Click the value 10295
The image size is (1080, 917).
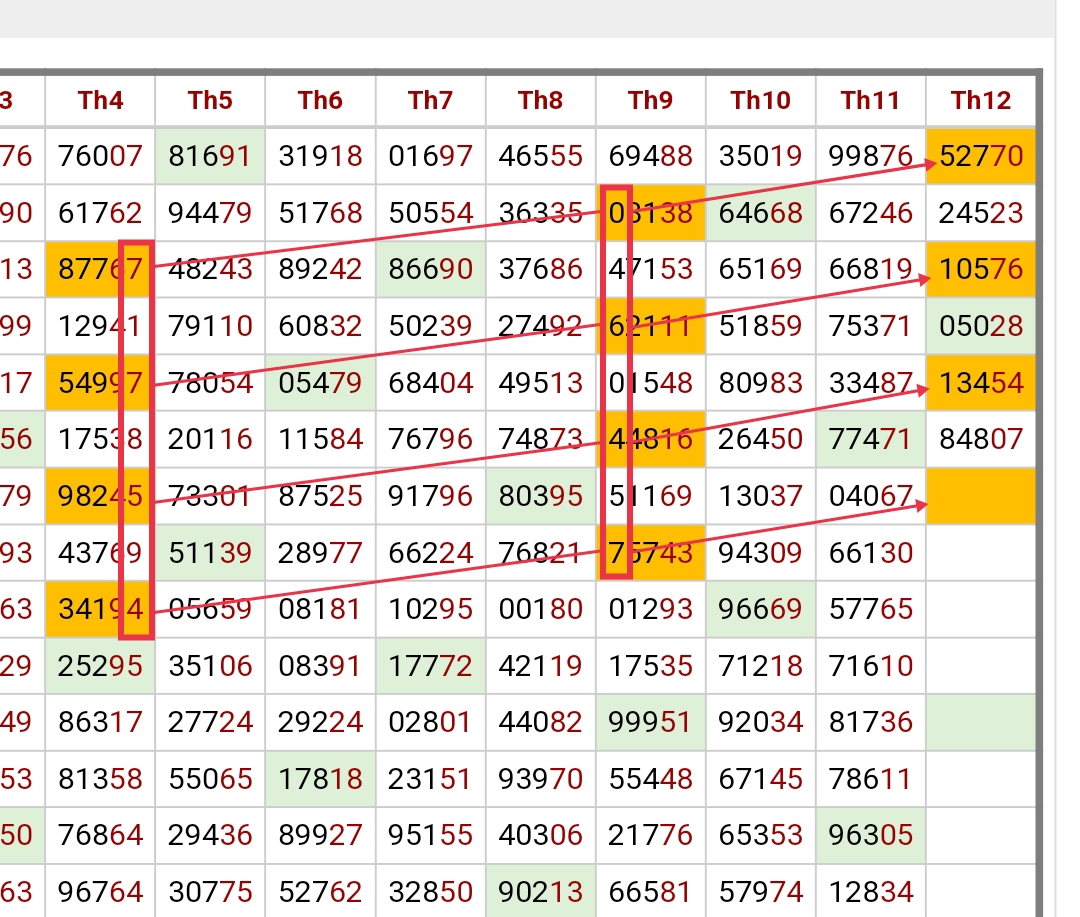431,609
